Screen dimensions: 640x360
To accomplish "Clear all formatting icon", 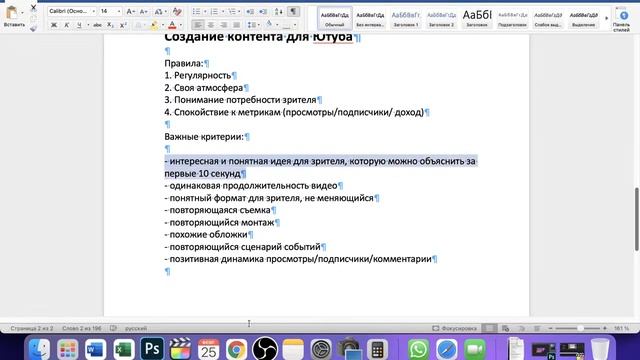I will click(177, 11).
